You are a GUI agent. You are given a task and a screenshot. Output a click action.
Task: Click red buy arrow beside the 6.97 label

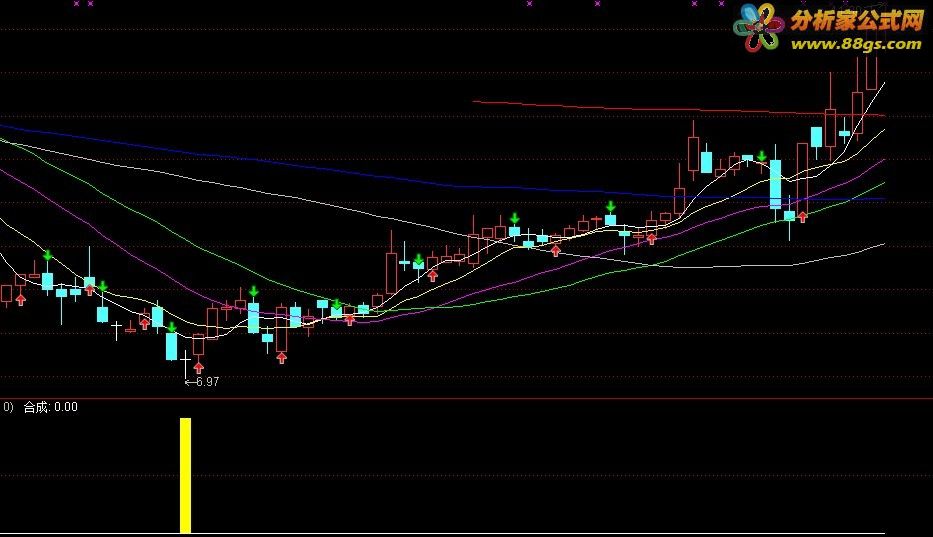click(199, 367)
